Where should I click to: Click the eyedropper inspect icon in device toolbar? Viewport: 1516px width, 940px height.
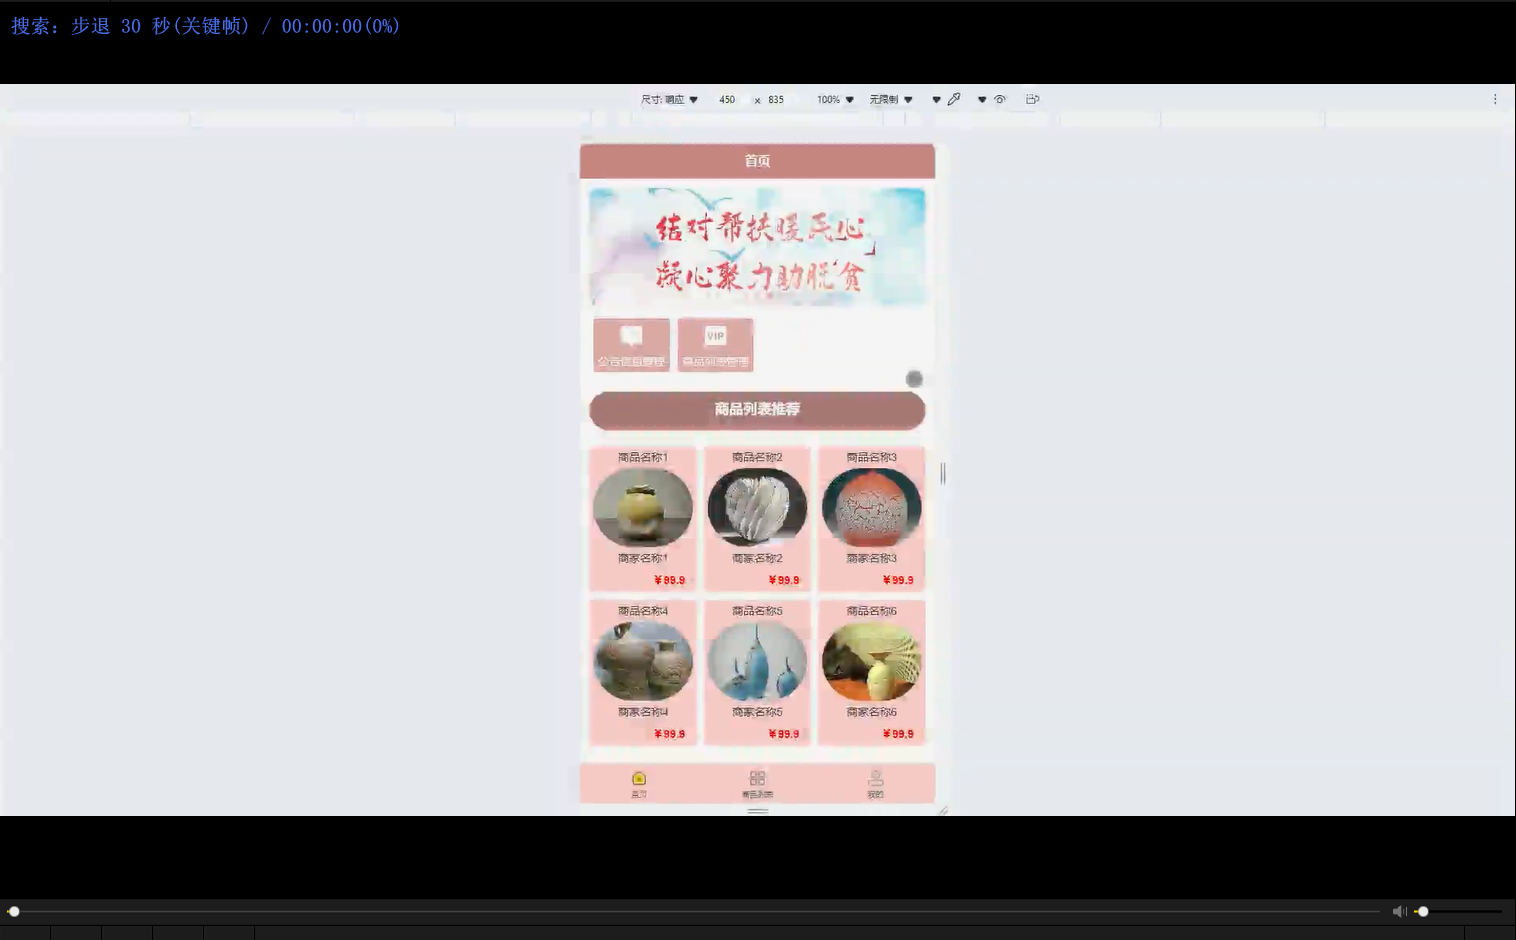(954, 99)
